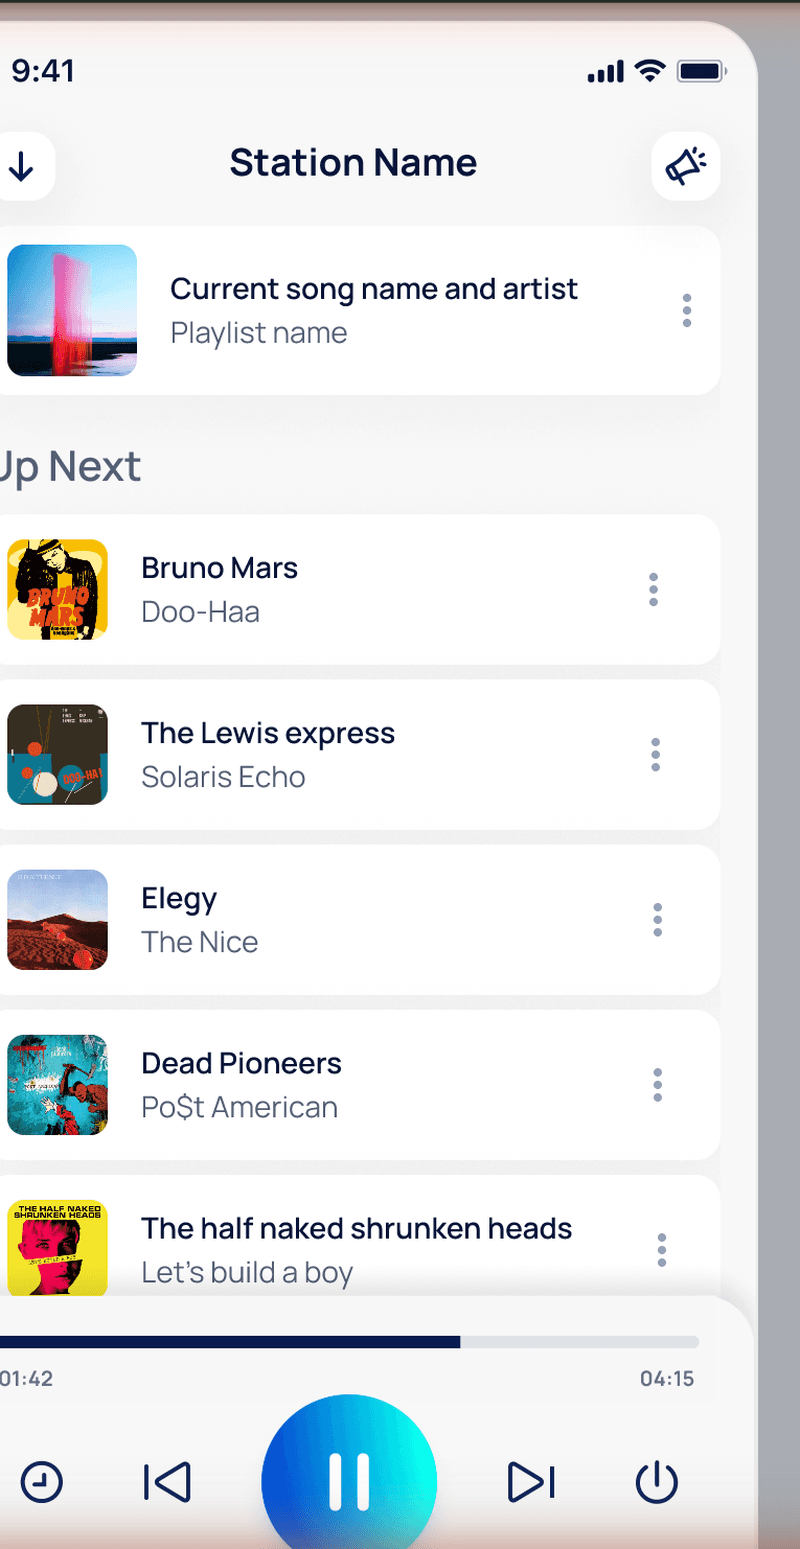Tap the down arrow to collapse the player
The image size is (800, 1549).
pyautogui.click(x=21, y=166)
